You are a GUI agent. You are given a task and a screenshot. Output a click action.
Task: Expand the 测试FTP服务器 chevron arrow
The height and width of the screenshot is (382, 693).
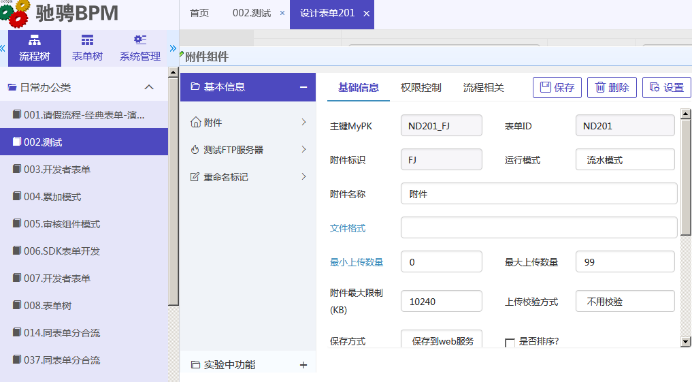[304, 149]
